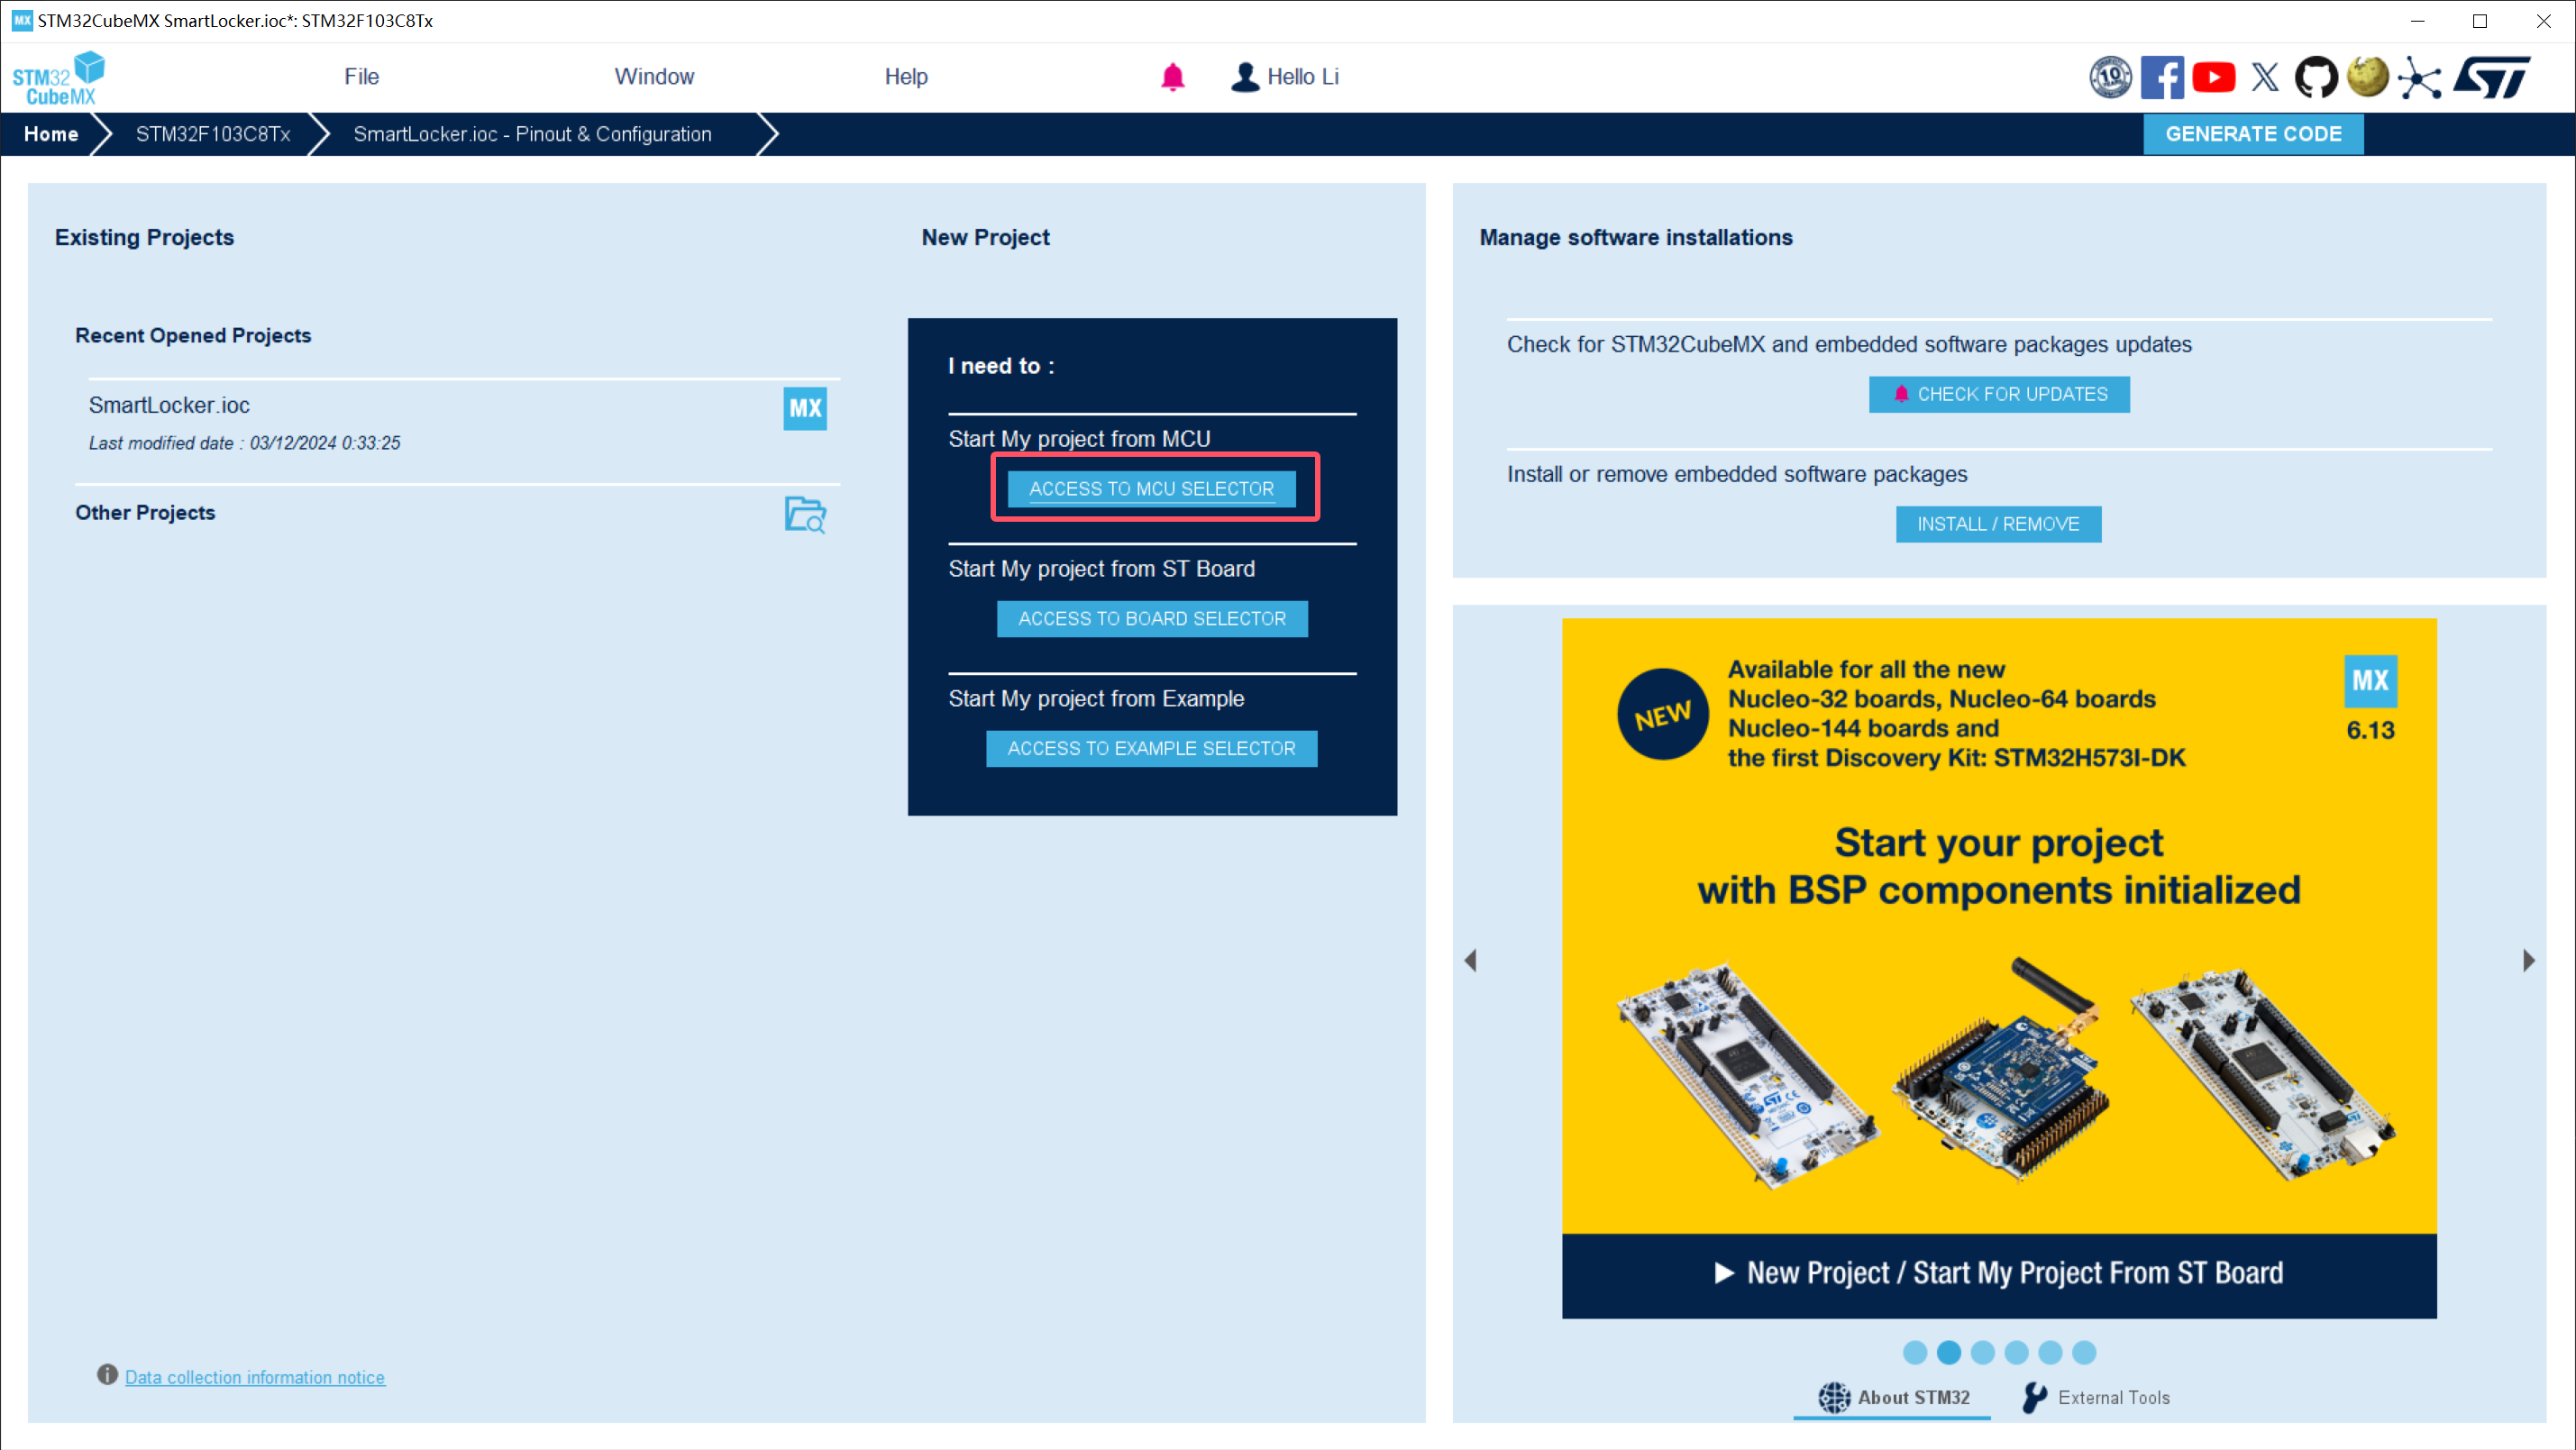
Task: Open SmartLocker.ioc Pinout & Configuration breadcrumb
Action: point(532,134)
